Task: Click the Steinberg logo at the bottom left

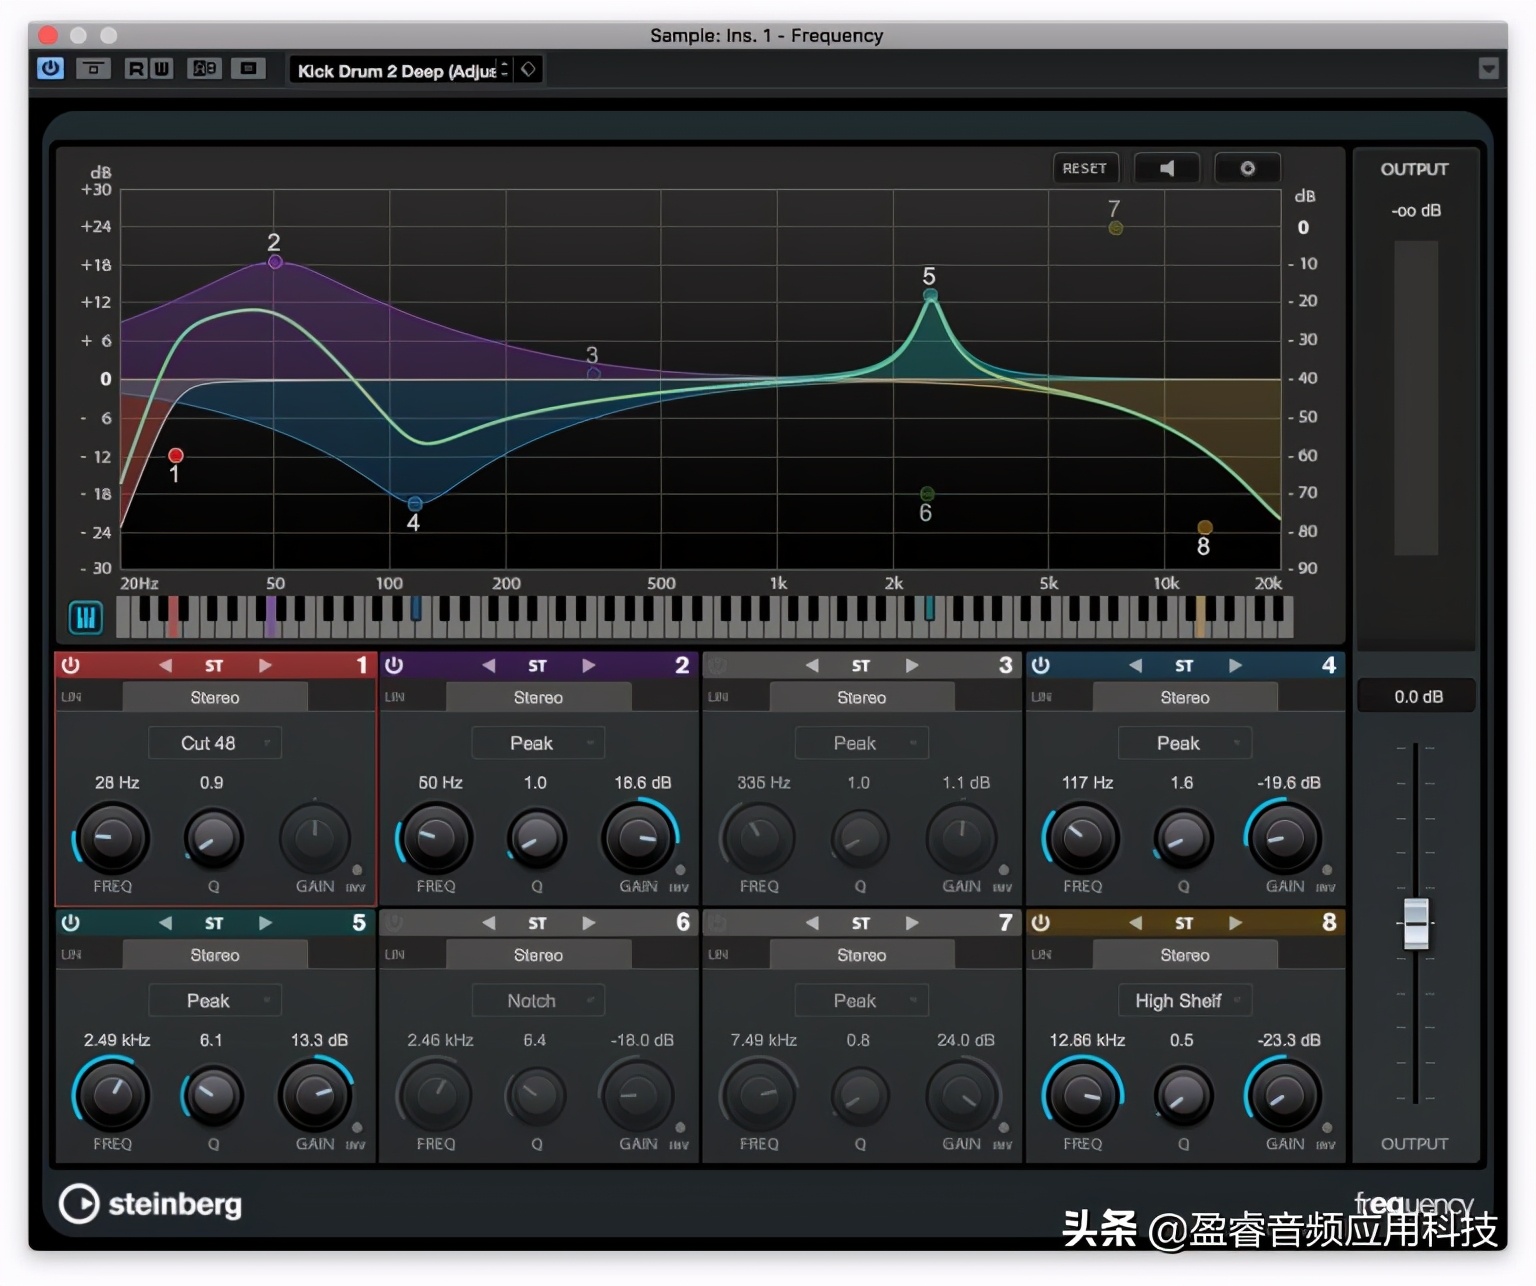Action: click(x=150, y=1204)
